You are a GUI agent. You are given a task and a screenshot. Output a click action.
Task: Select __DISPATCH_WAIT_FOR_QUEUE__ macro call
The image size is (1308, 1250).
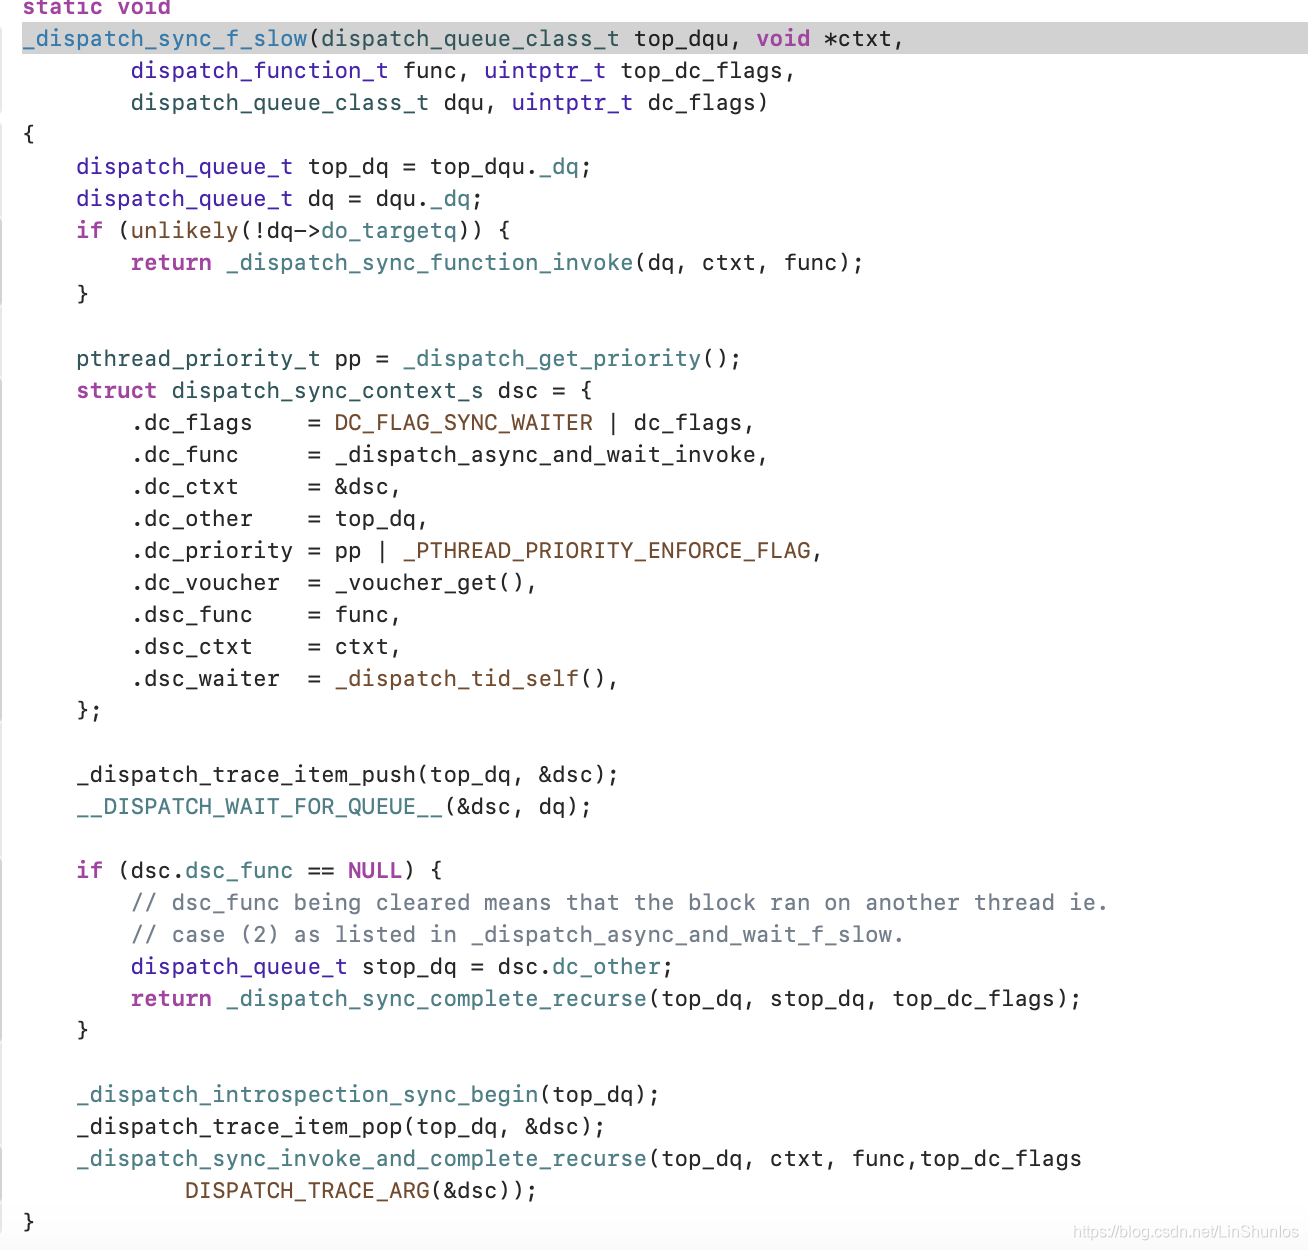(x=259, y=807)
